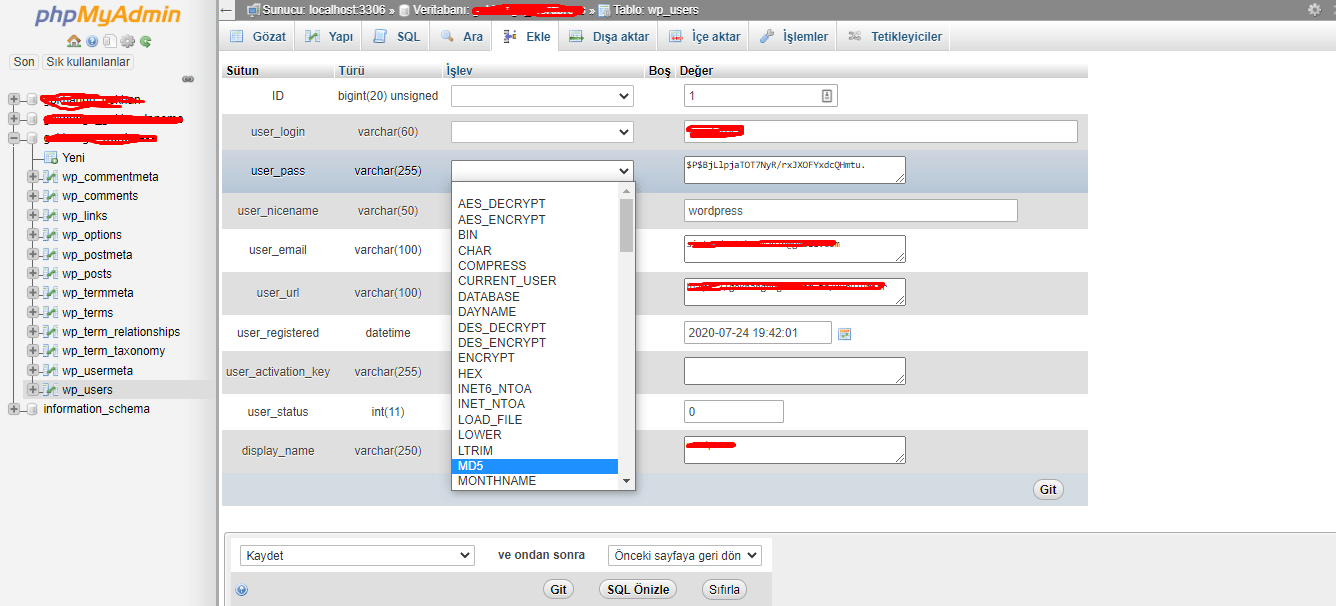Click the Son recent tables button
Screen dimensions: 1336x606
pyautogui.click(x=24, y=62)
